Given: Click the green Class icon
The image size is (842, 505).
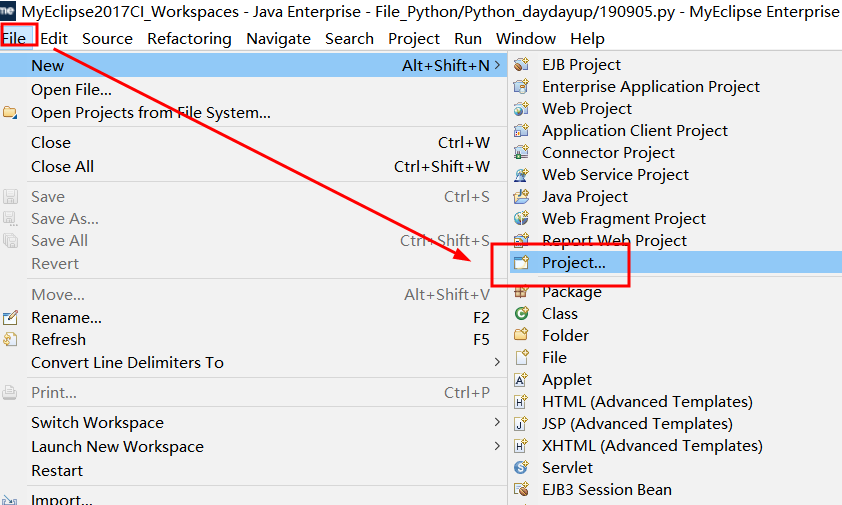Looking at the screenshot, I should tap(521, 314).
